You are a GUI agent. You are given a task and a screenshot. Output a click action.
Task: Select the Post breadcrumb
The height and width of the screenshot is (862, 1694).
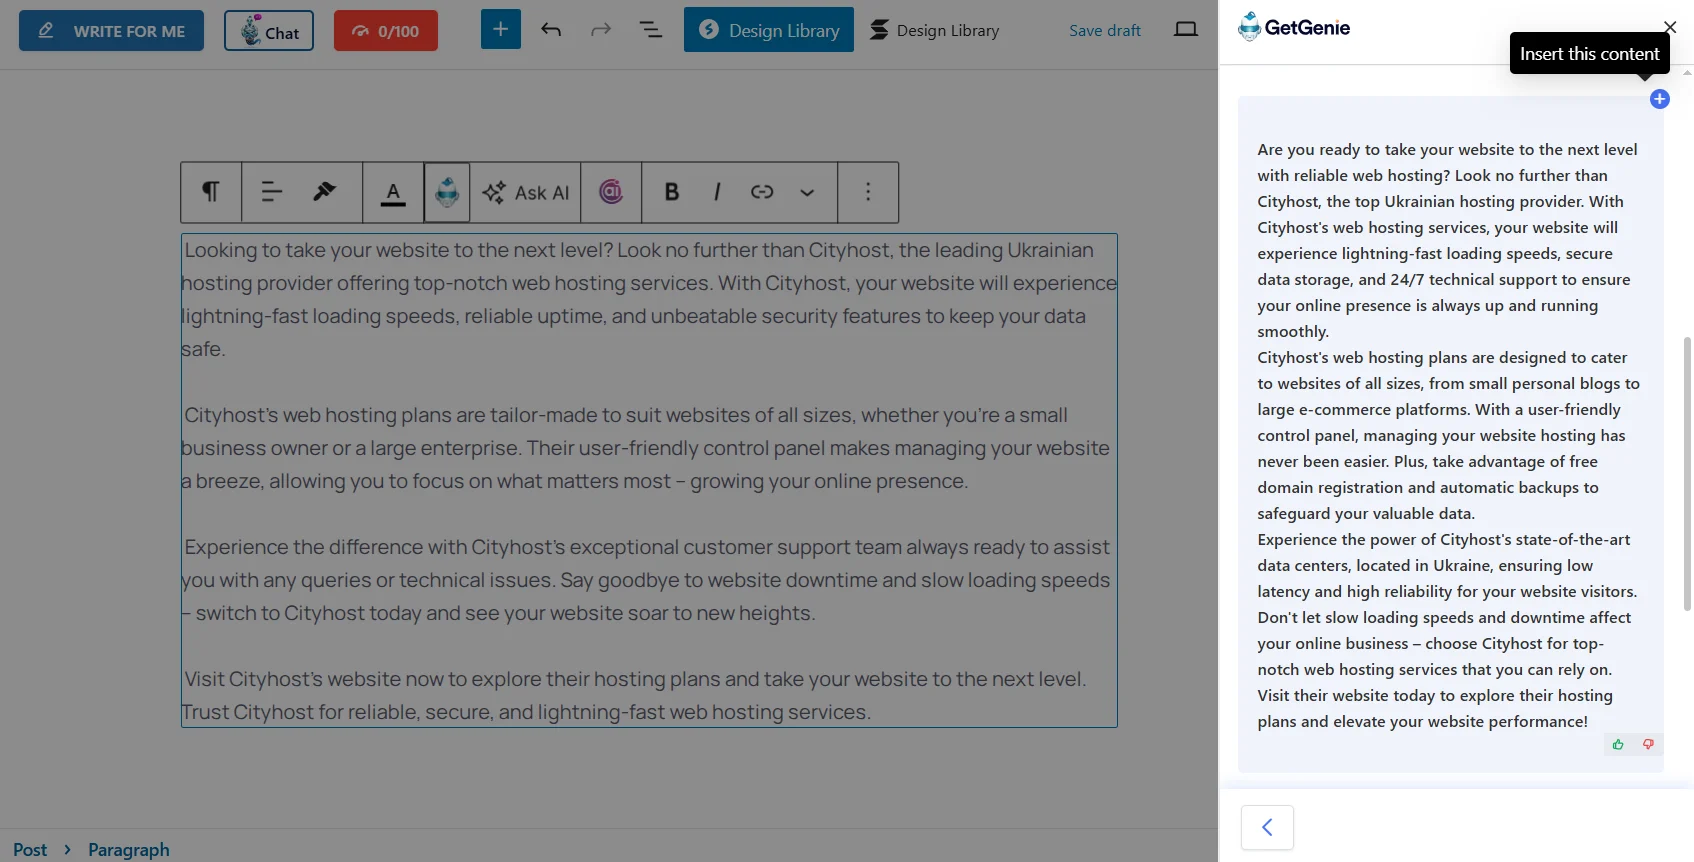(x=30, y=849)
